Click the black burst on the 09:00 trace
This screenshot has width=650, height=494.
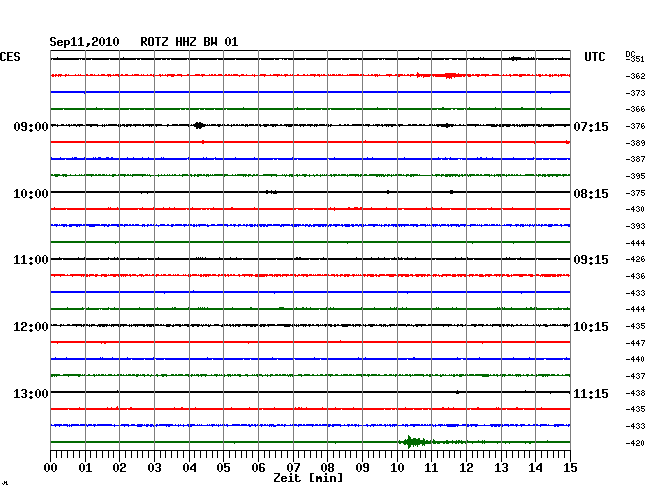pyautogui.click(x=199, y=125)
